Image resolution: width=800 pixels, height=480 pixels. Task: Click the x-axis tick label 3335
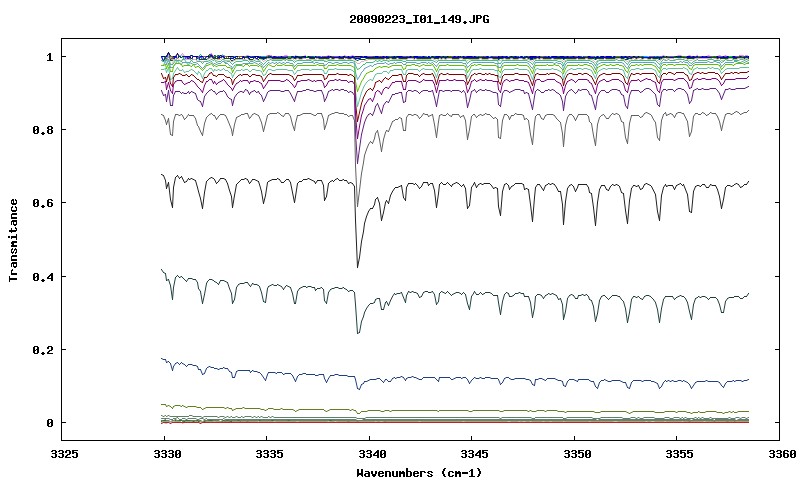tap(267, 454)
